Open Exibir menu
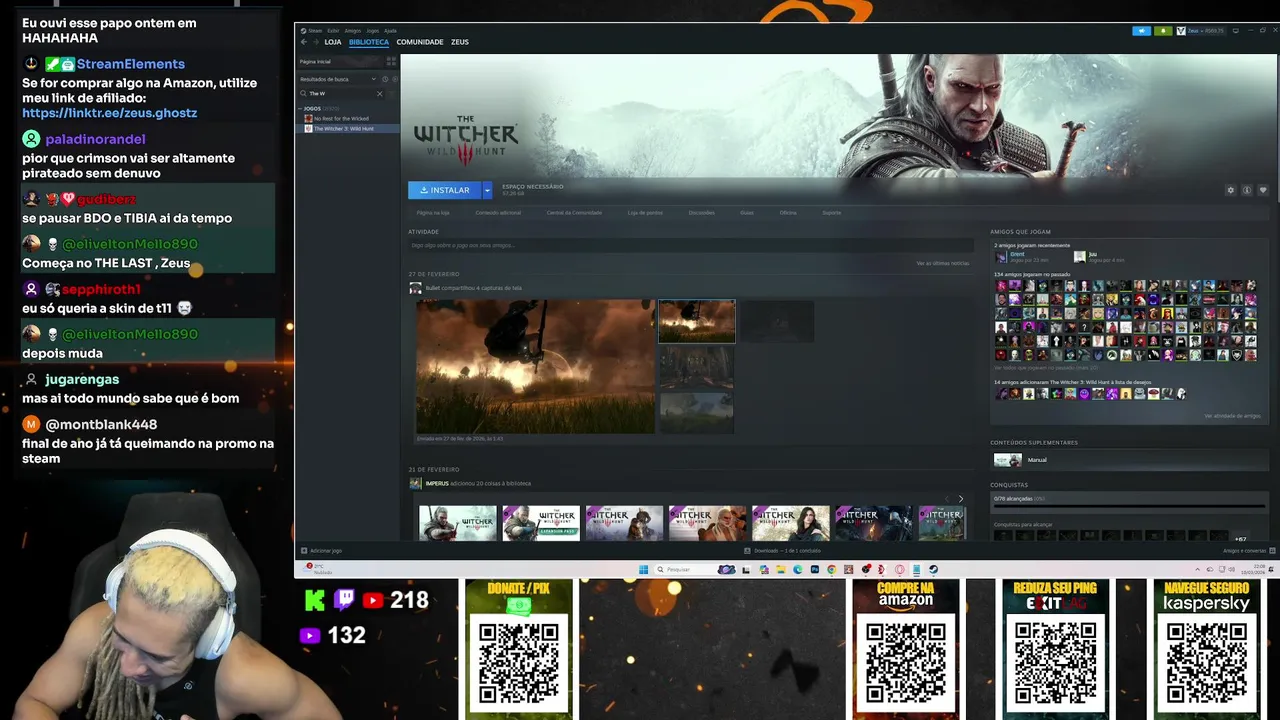Screen dimensions: 1280x720 [333, 30]
